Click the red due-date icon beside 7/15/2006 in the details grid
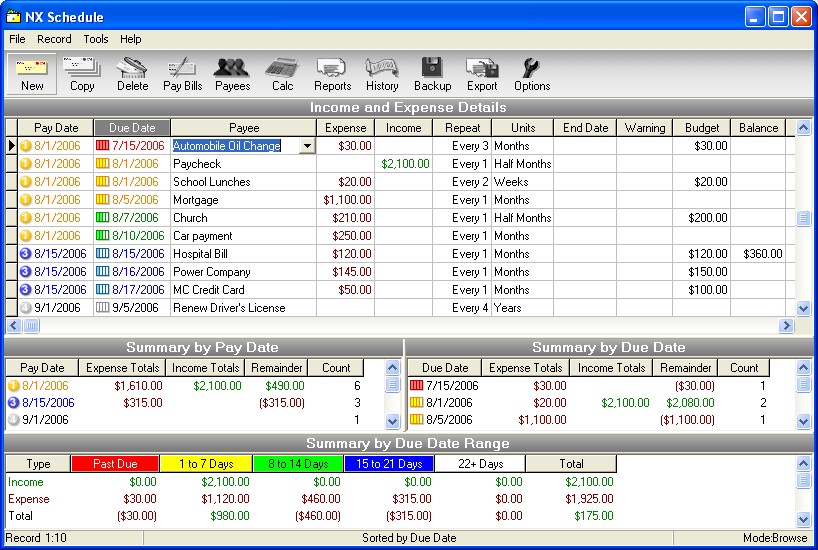Image resolution: width=818 pixels, height=550 pixels. 102,146
